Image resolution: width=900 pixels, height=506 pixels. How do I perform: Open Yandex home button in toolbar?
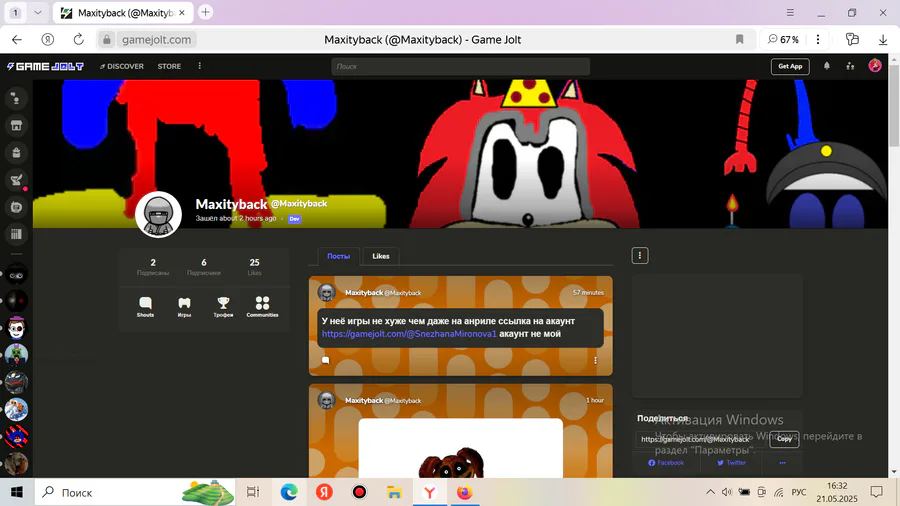48,40
